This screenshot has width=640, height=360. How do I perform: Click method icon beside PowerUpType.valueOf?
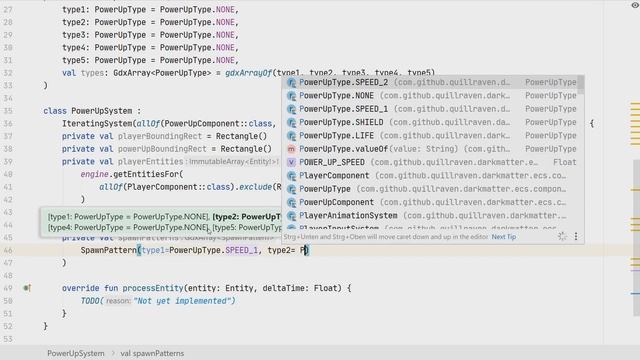coord(291,149)
